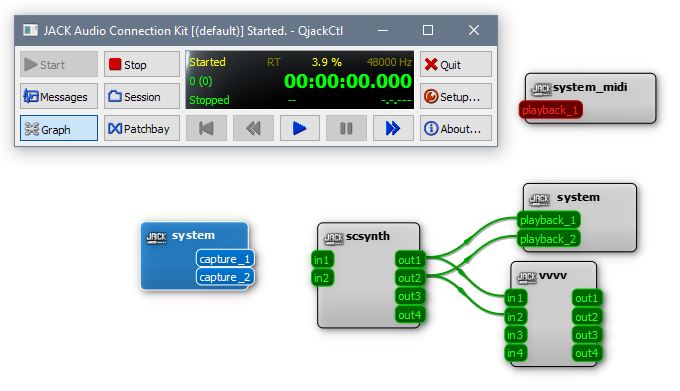Viewport: 680px width, 391px height.
Task: Open the Messages window
Action: pyautogui.click(x=59, y=96)
